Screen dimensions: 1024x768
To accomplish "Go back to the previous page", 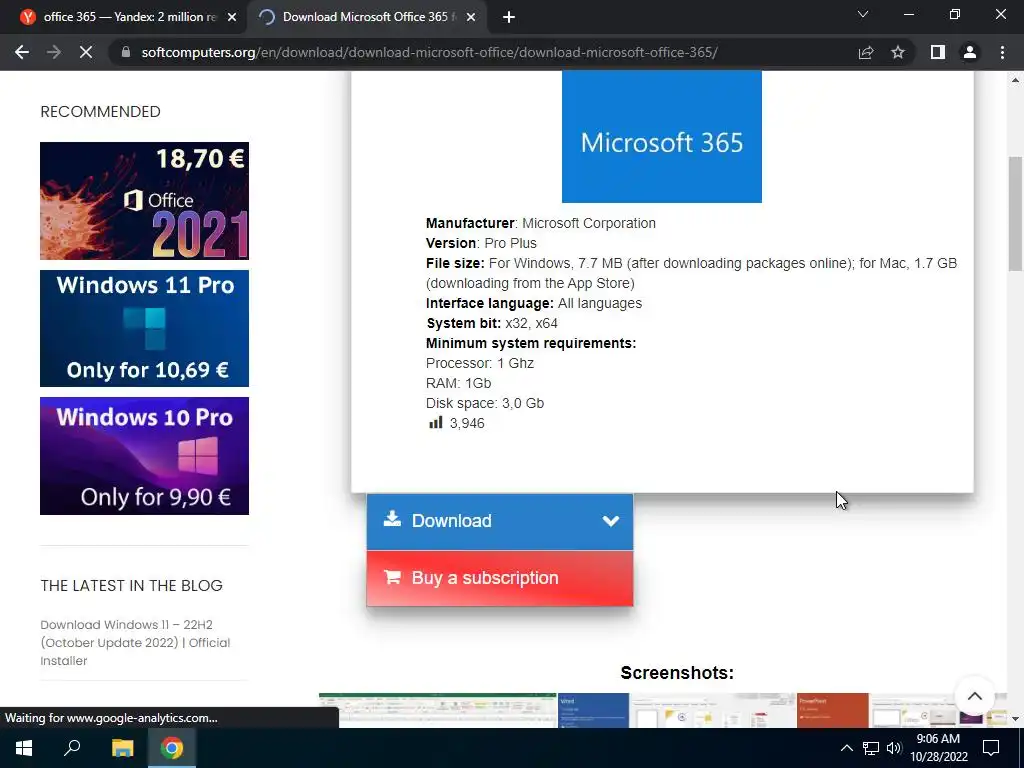I will pos(22,52).
